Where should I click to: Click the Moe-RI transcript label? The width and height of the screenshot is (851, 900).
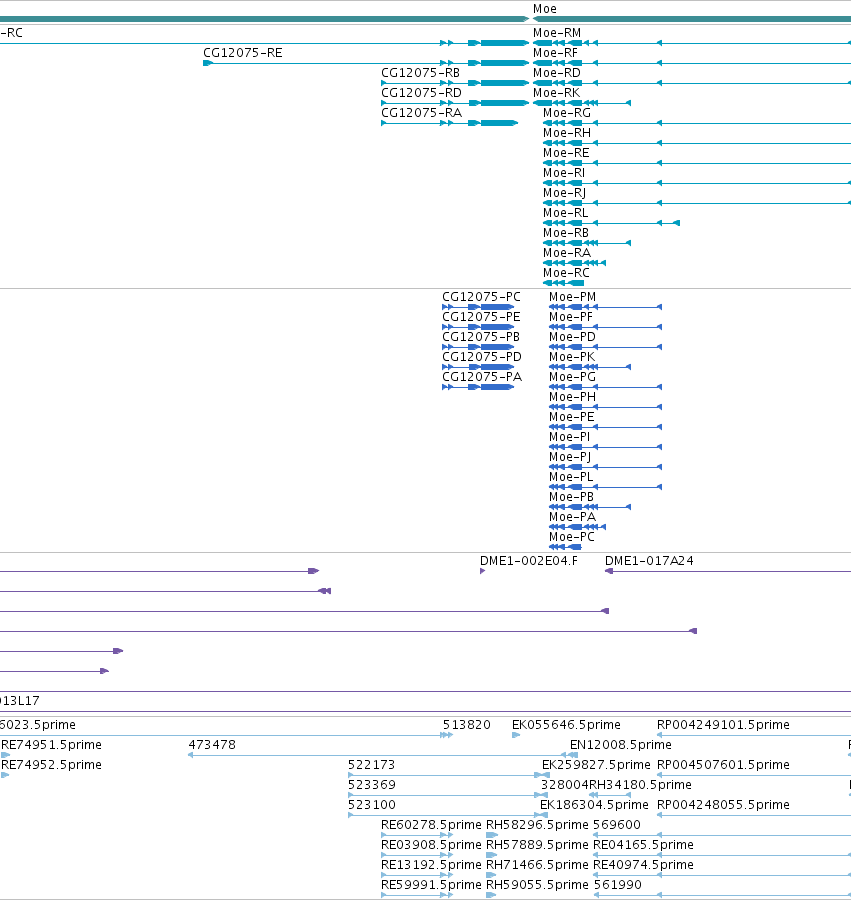tap(564, 173)
